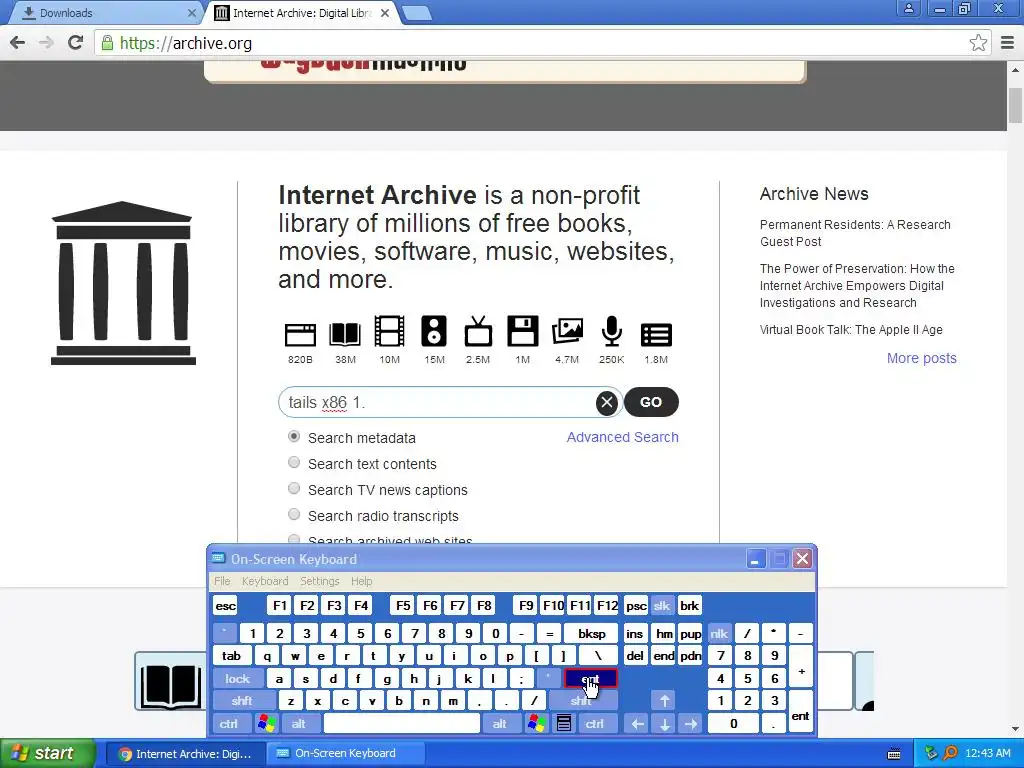Click the GO search button
The width and height of the screenshot is (1024, 768).
click(651, 402)
